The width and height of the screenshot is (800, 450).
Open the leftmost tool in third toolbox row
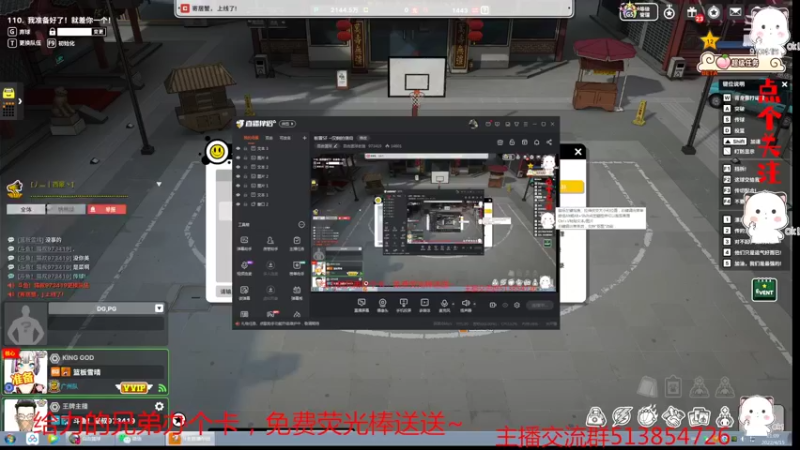(244, 292)
